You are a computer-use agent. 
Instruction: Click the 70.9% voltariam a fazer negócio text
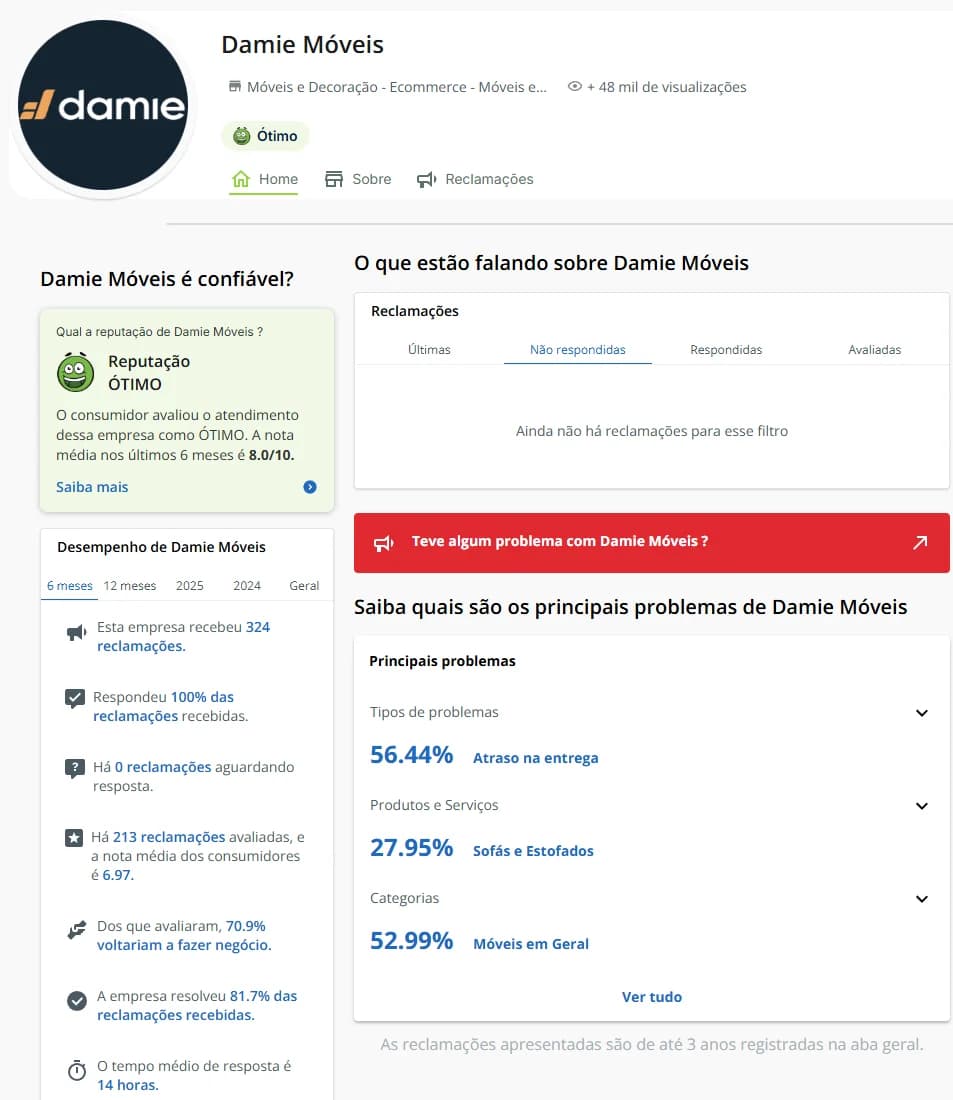click(184, 936)
